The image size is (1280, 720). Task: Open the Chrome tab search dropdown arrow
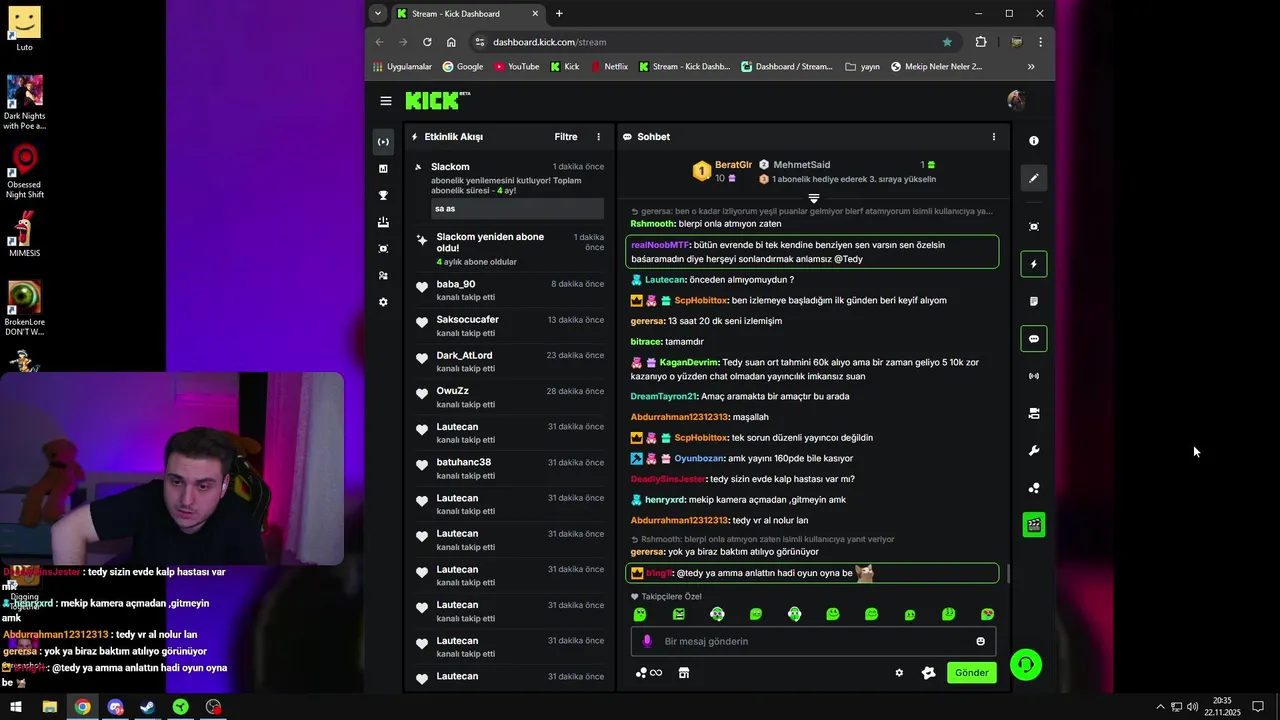(x=378, y=13)
